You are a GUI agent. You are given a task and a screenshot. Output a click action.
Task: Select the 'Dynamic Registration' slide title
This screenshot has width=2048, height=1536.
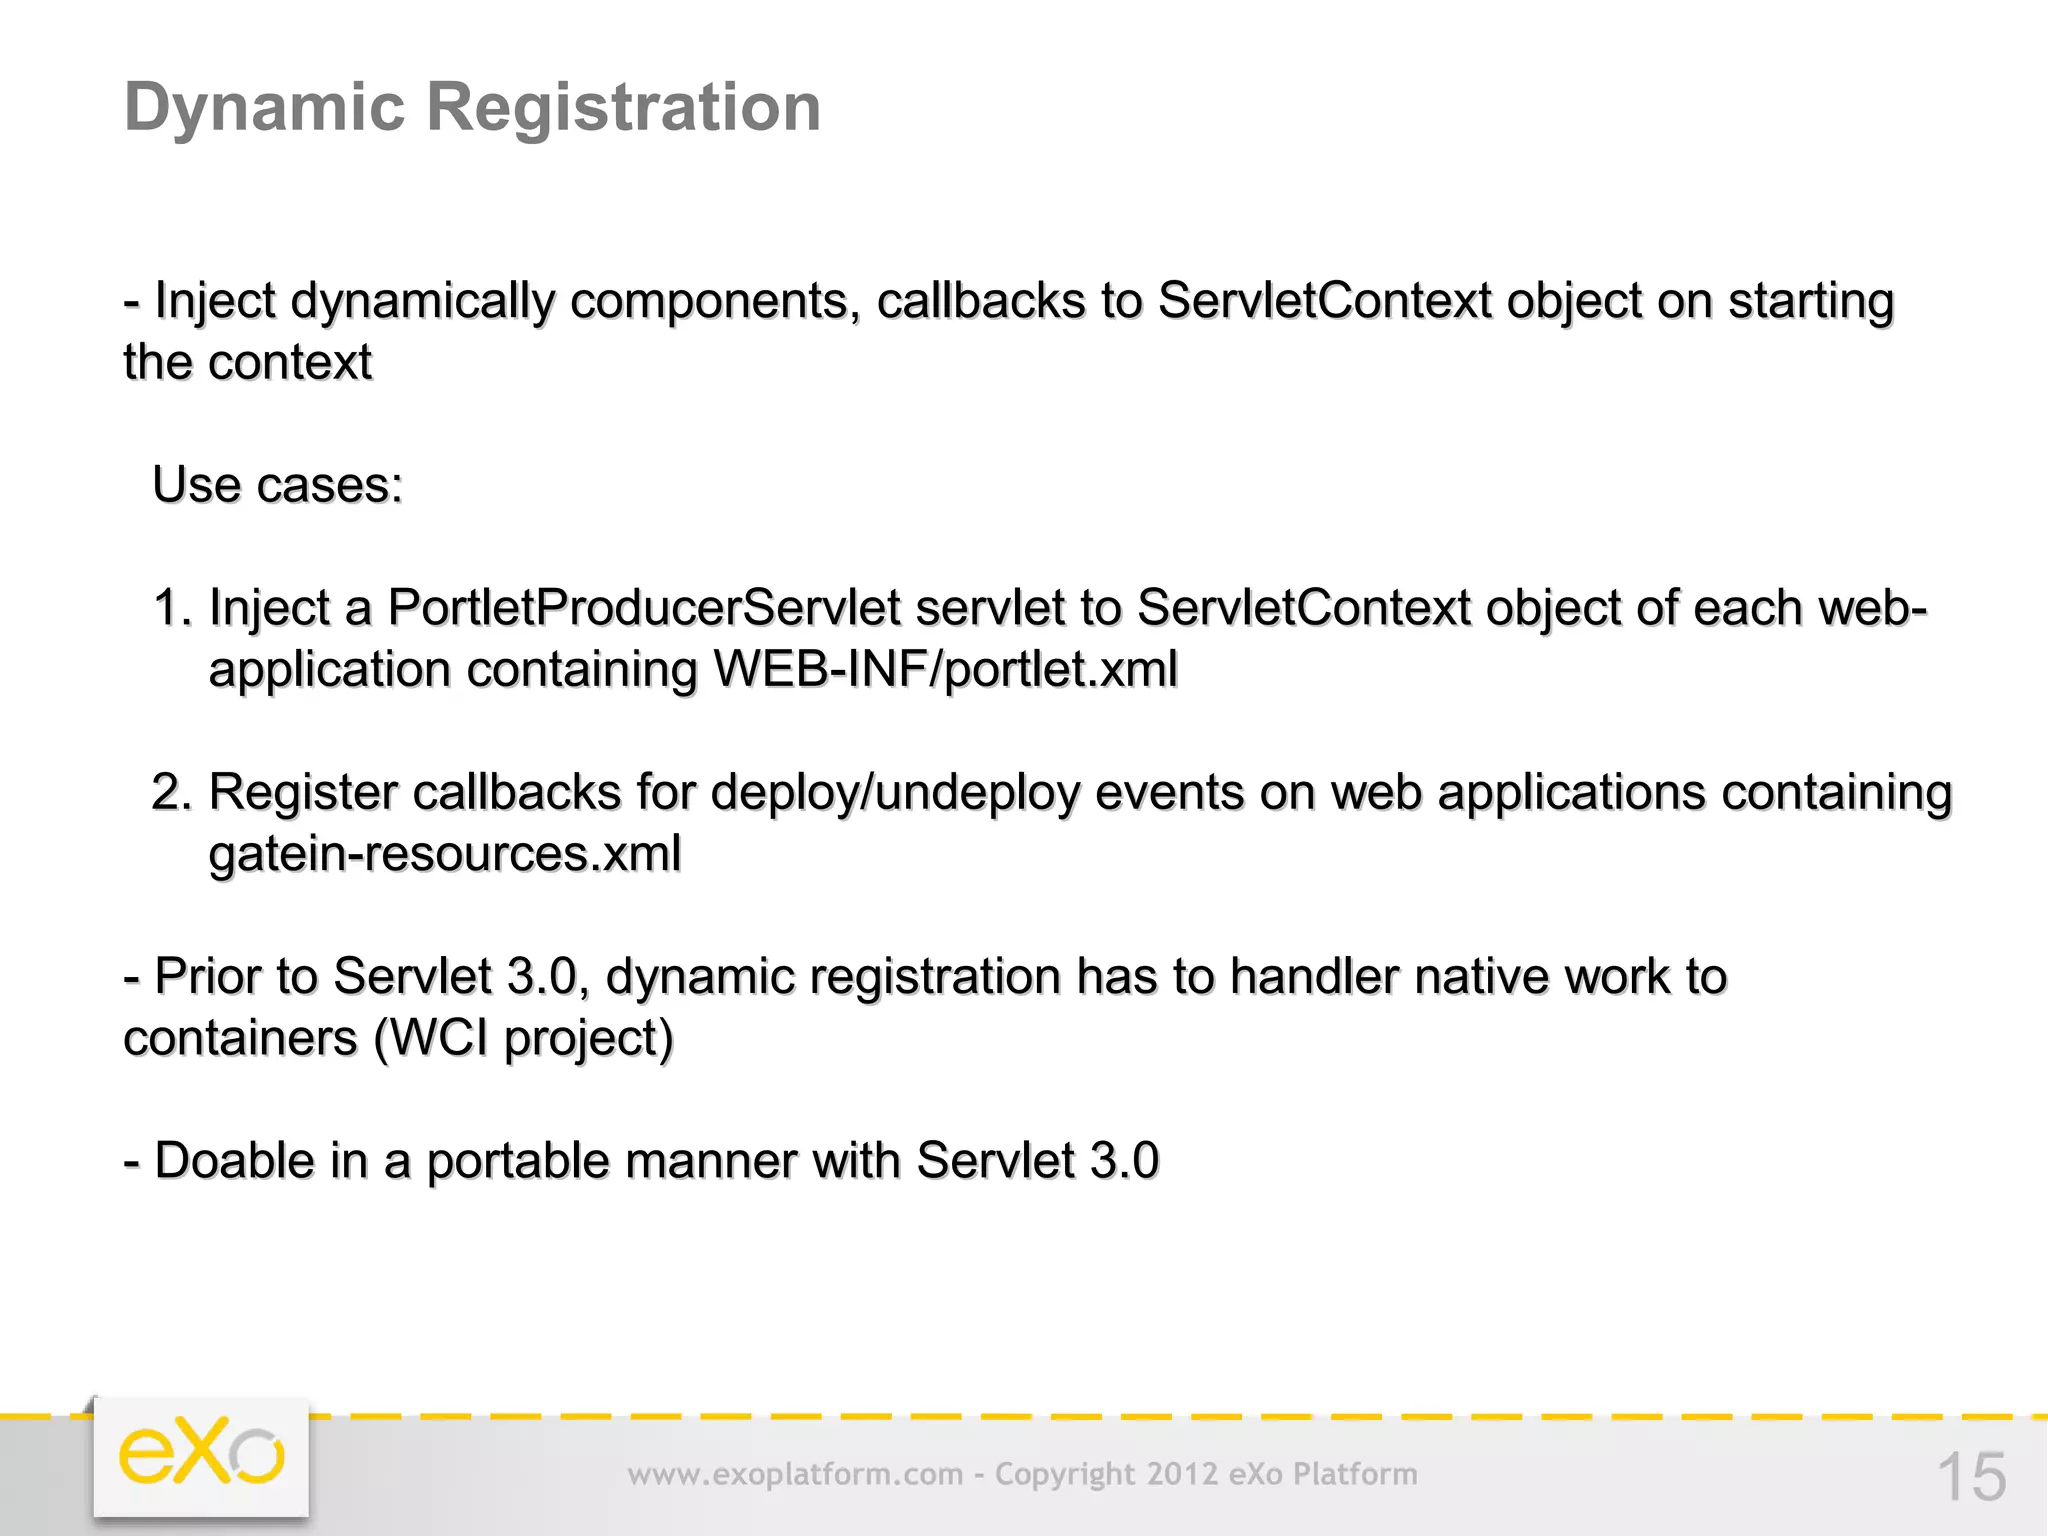pos(472,107)
